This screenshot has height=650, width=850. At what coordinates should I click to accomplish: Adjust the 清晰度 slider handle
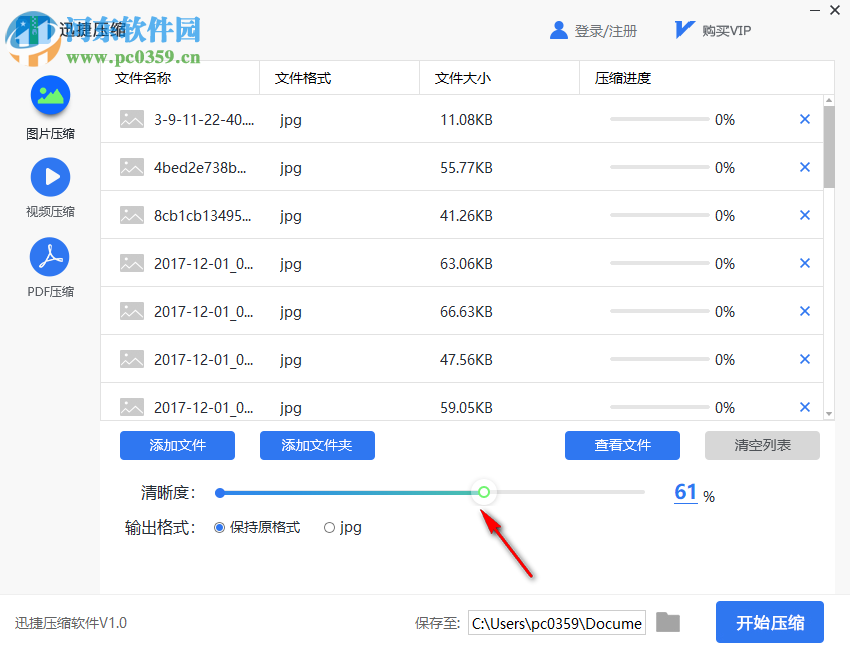484,492
